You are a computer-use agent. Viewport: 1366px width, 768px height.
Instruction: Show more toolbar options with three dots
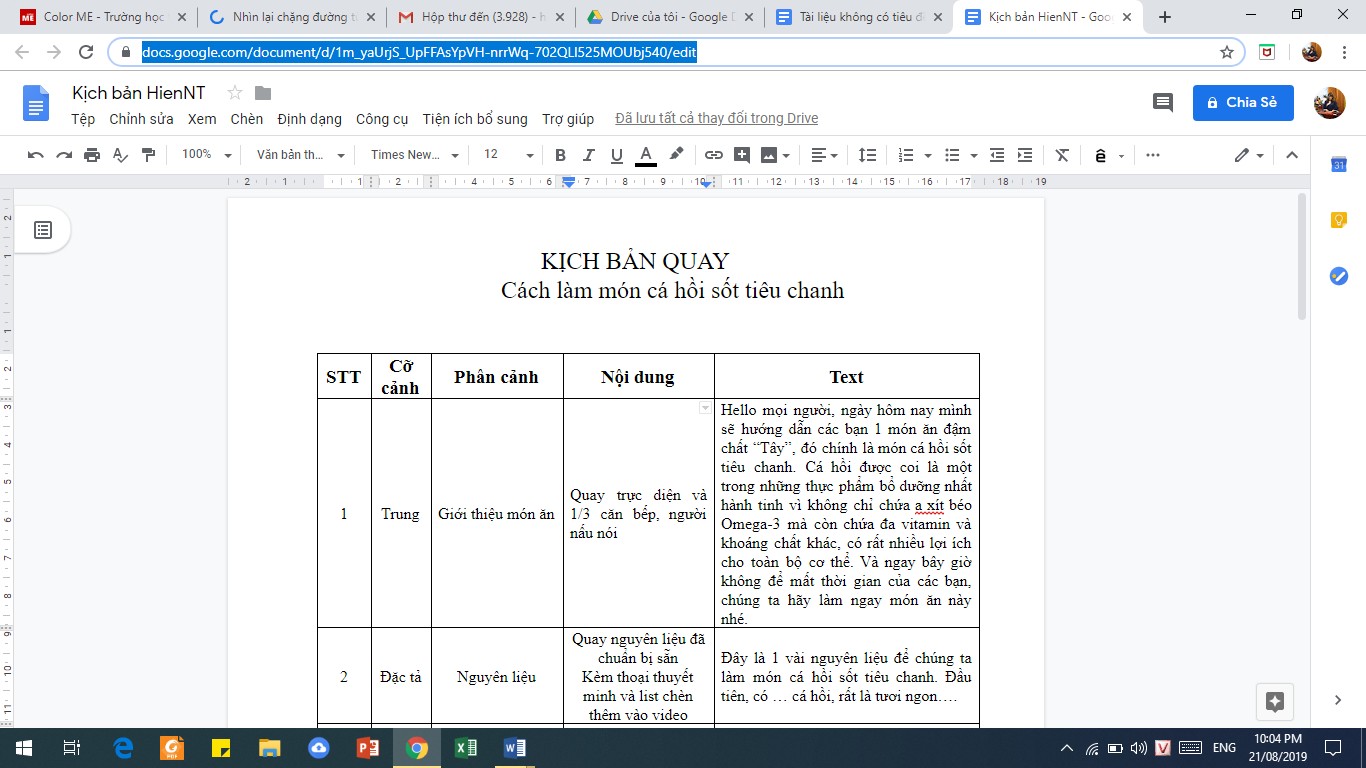tap(1153, 155)
